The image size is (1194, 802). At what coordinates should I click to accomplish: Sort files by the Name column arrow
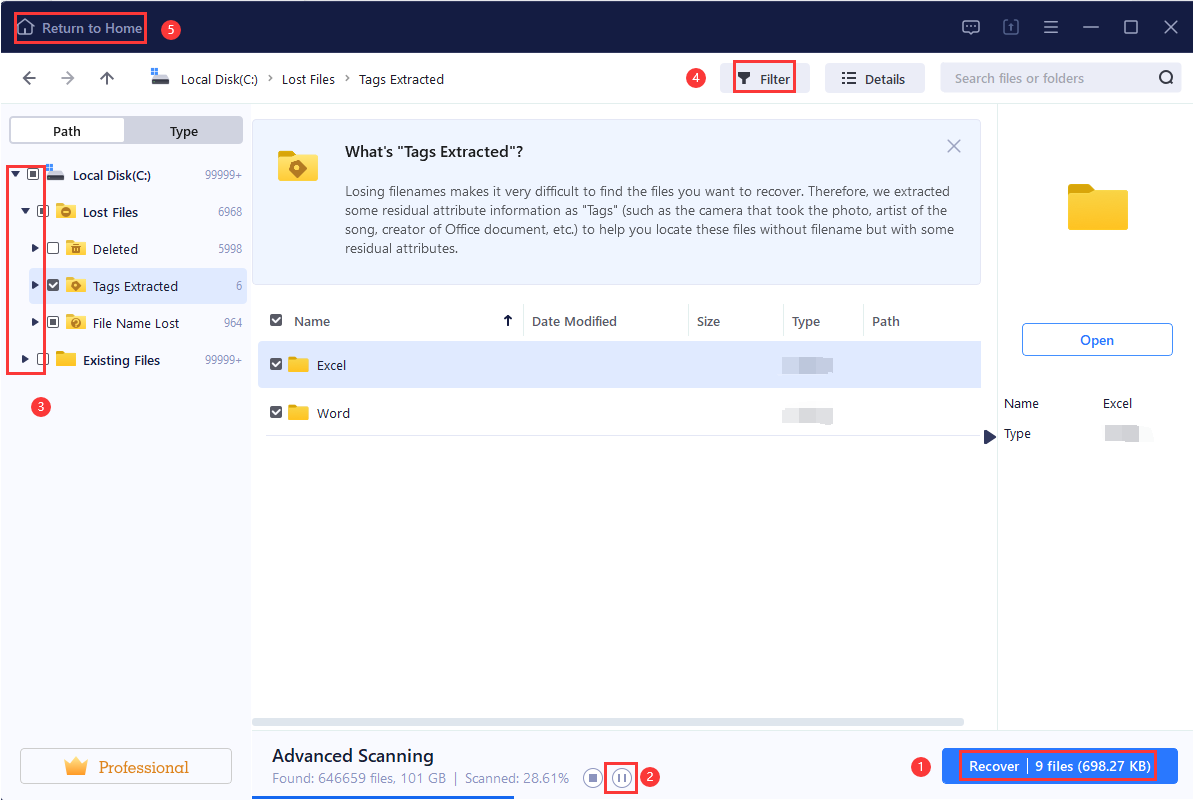point(508,320)
